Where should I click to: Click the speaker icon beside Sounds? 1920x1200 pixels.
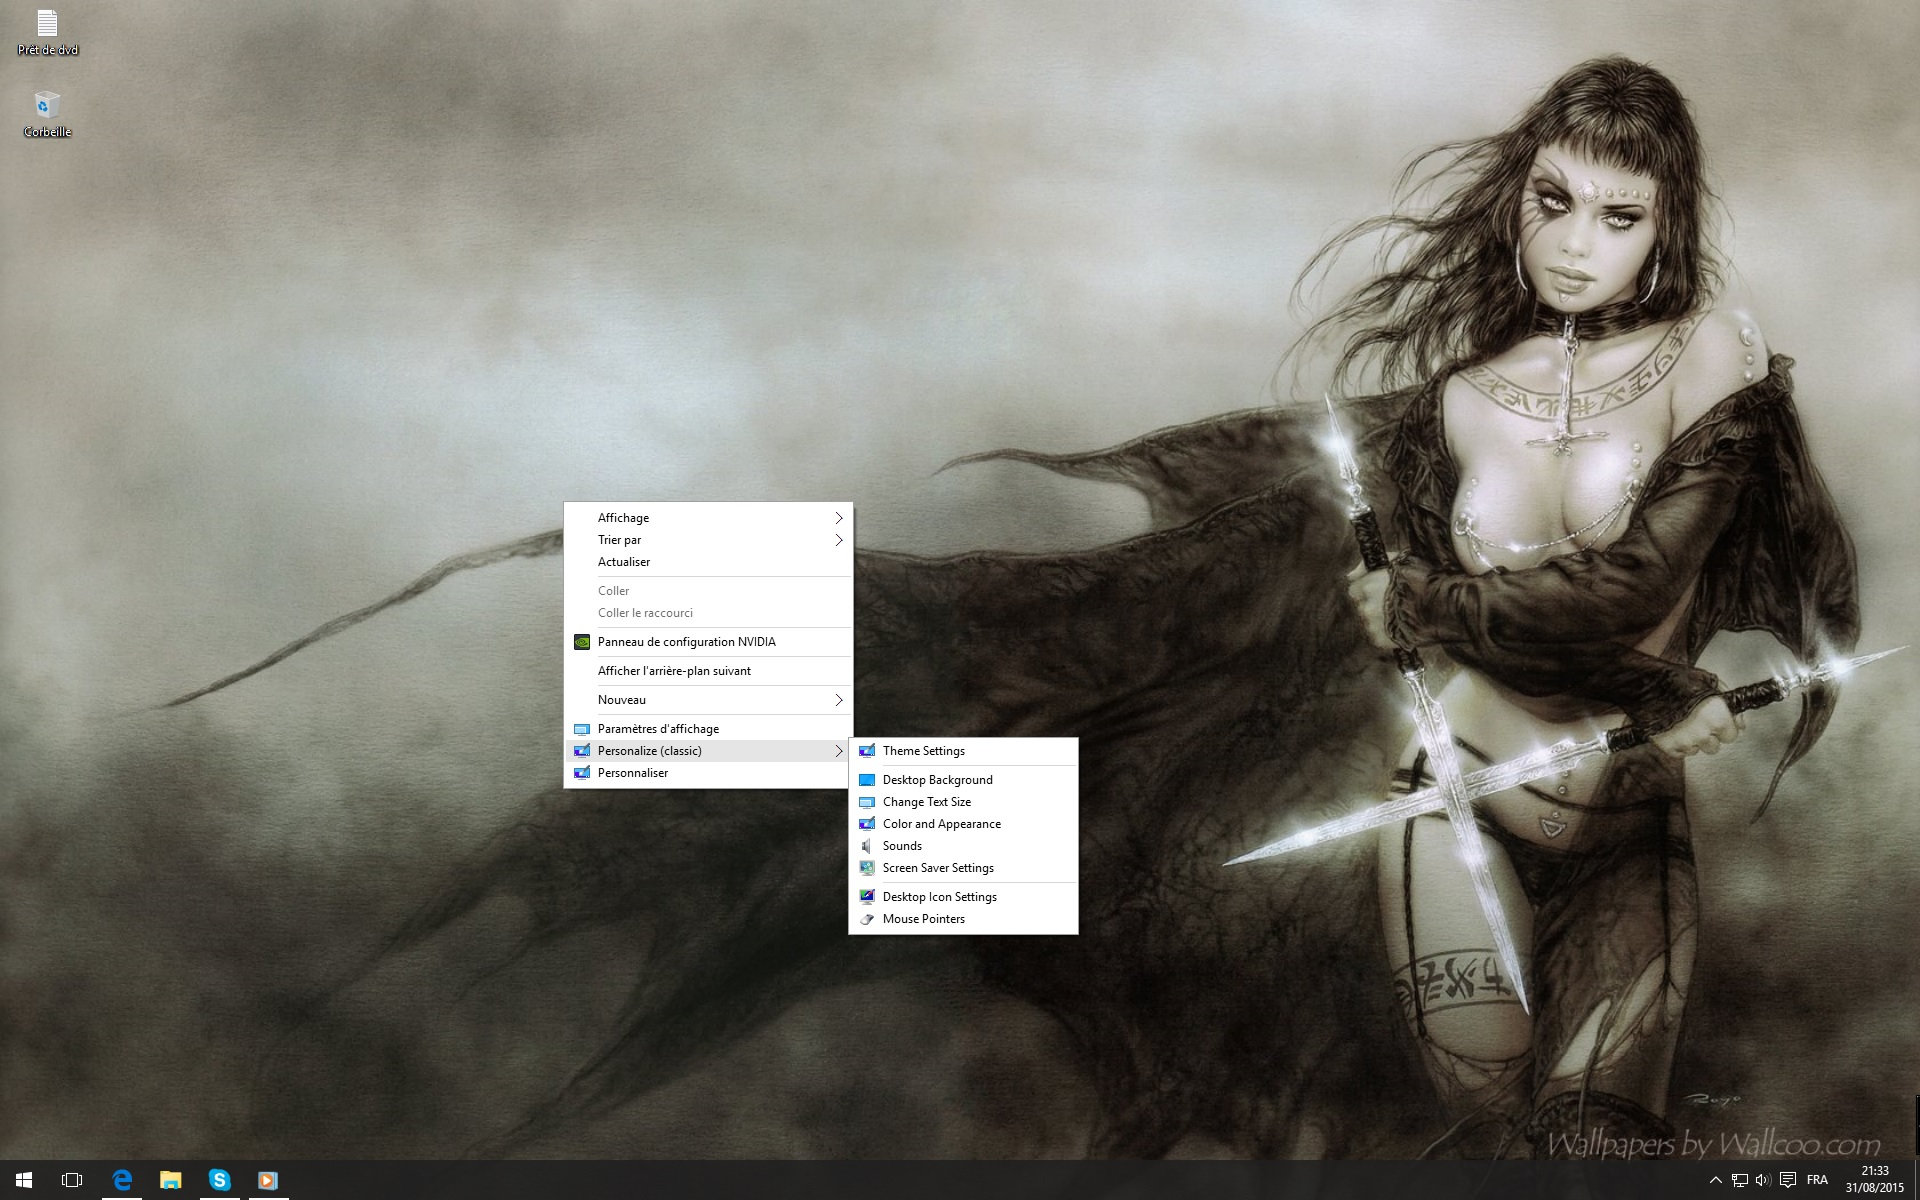point(867,846)
